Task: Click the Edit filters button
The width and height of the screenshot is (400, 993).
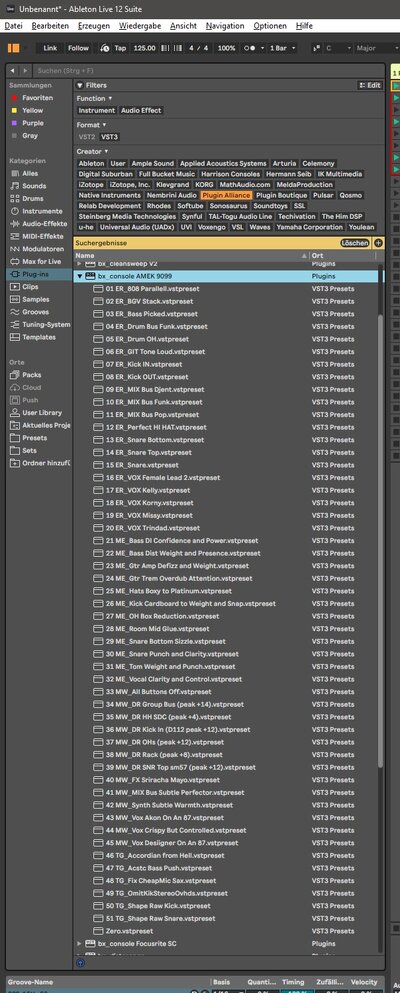Action: 370,85
